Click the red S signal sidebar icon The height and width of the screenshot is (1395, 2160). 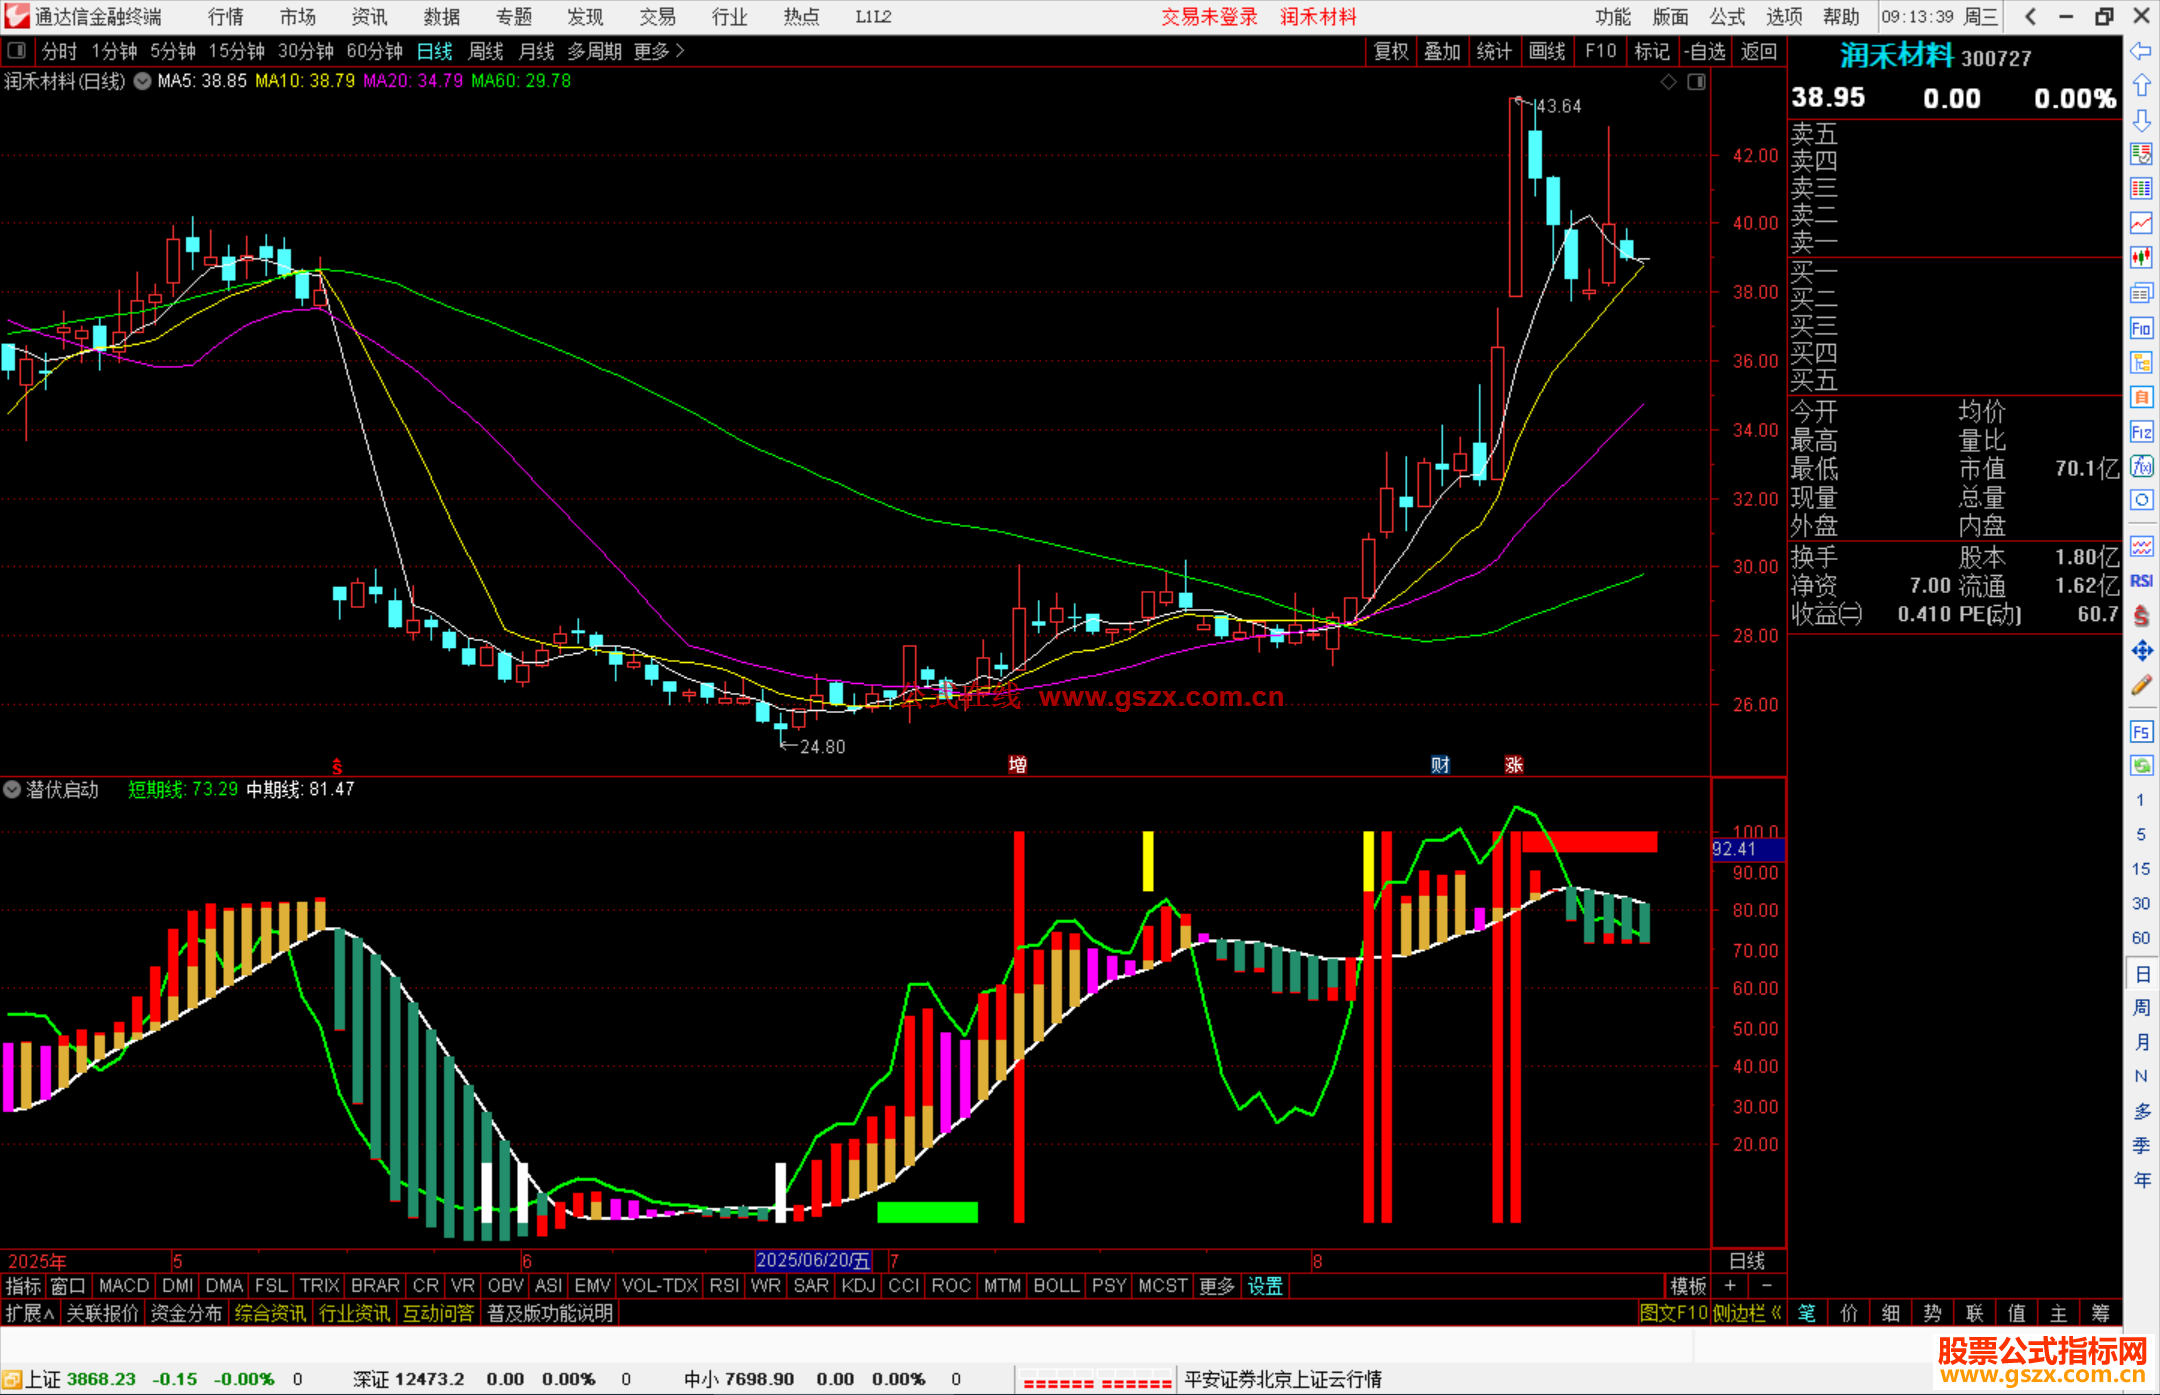click(x=2141, y=615)
